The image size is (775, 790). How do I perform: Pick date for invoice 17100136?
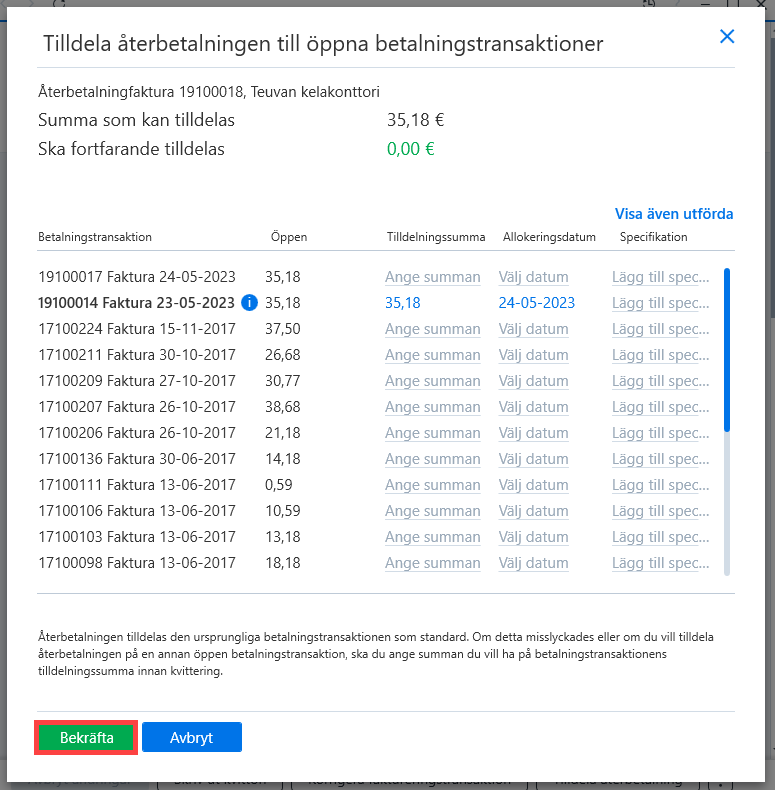[533, 459]
